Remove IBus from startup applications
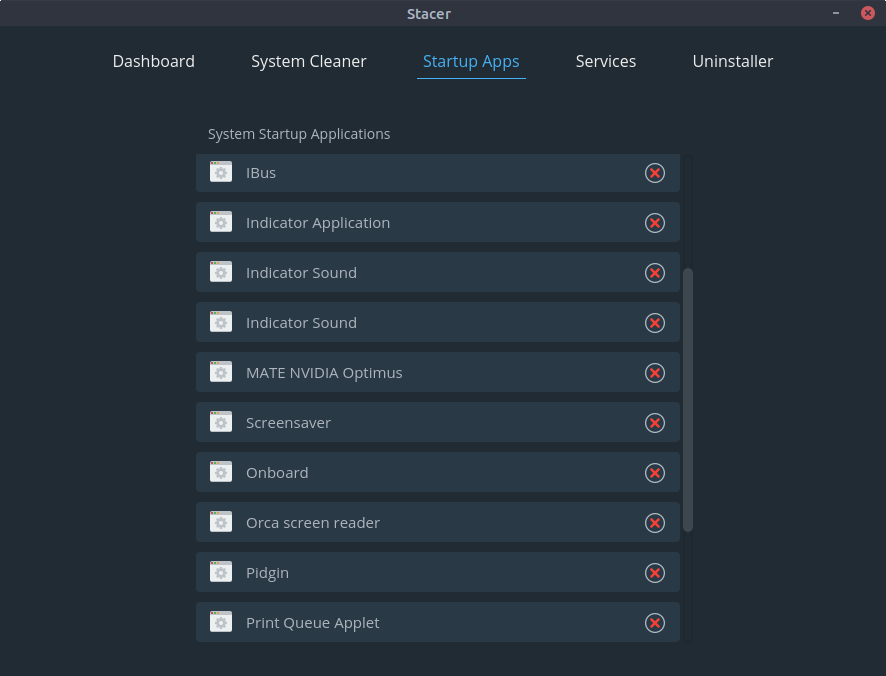 click(654, 173)
